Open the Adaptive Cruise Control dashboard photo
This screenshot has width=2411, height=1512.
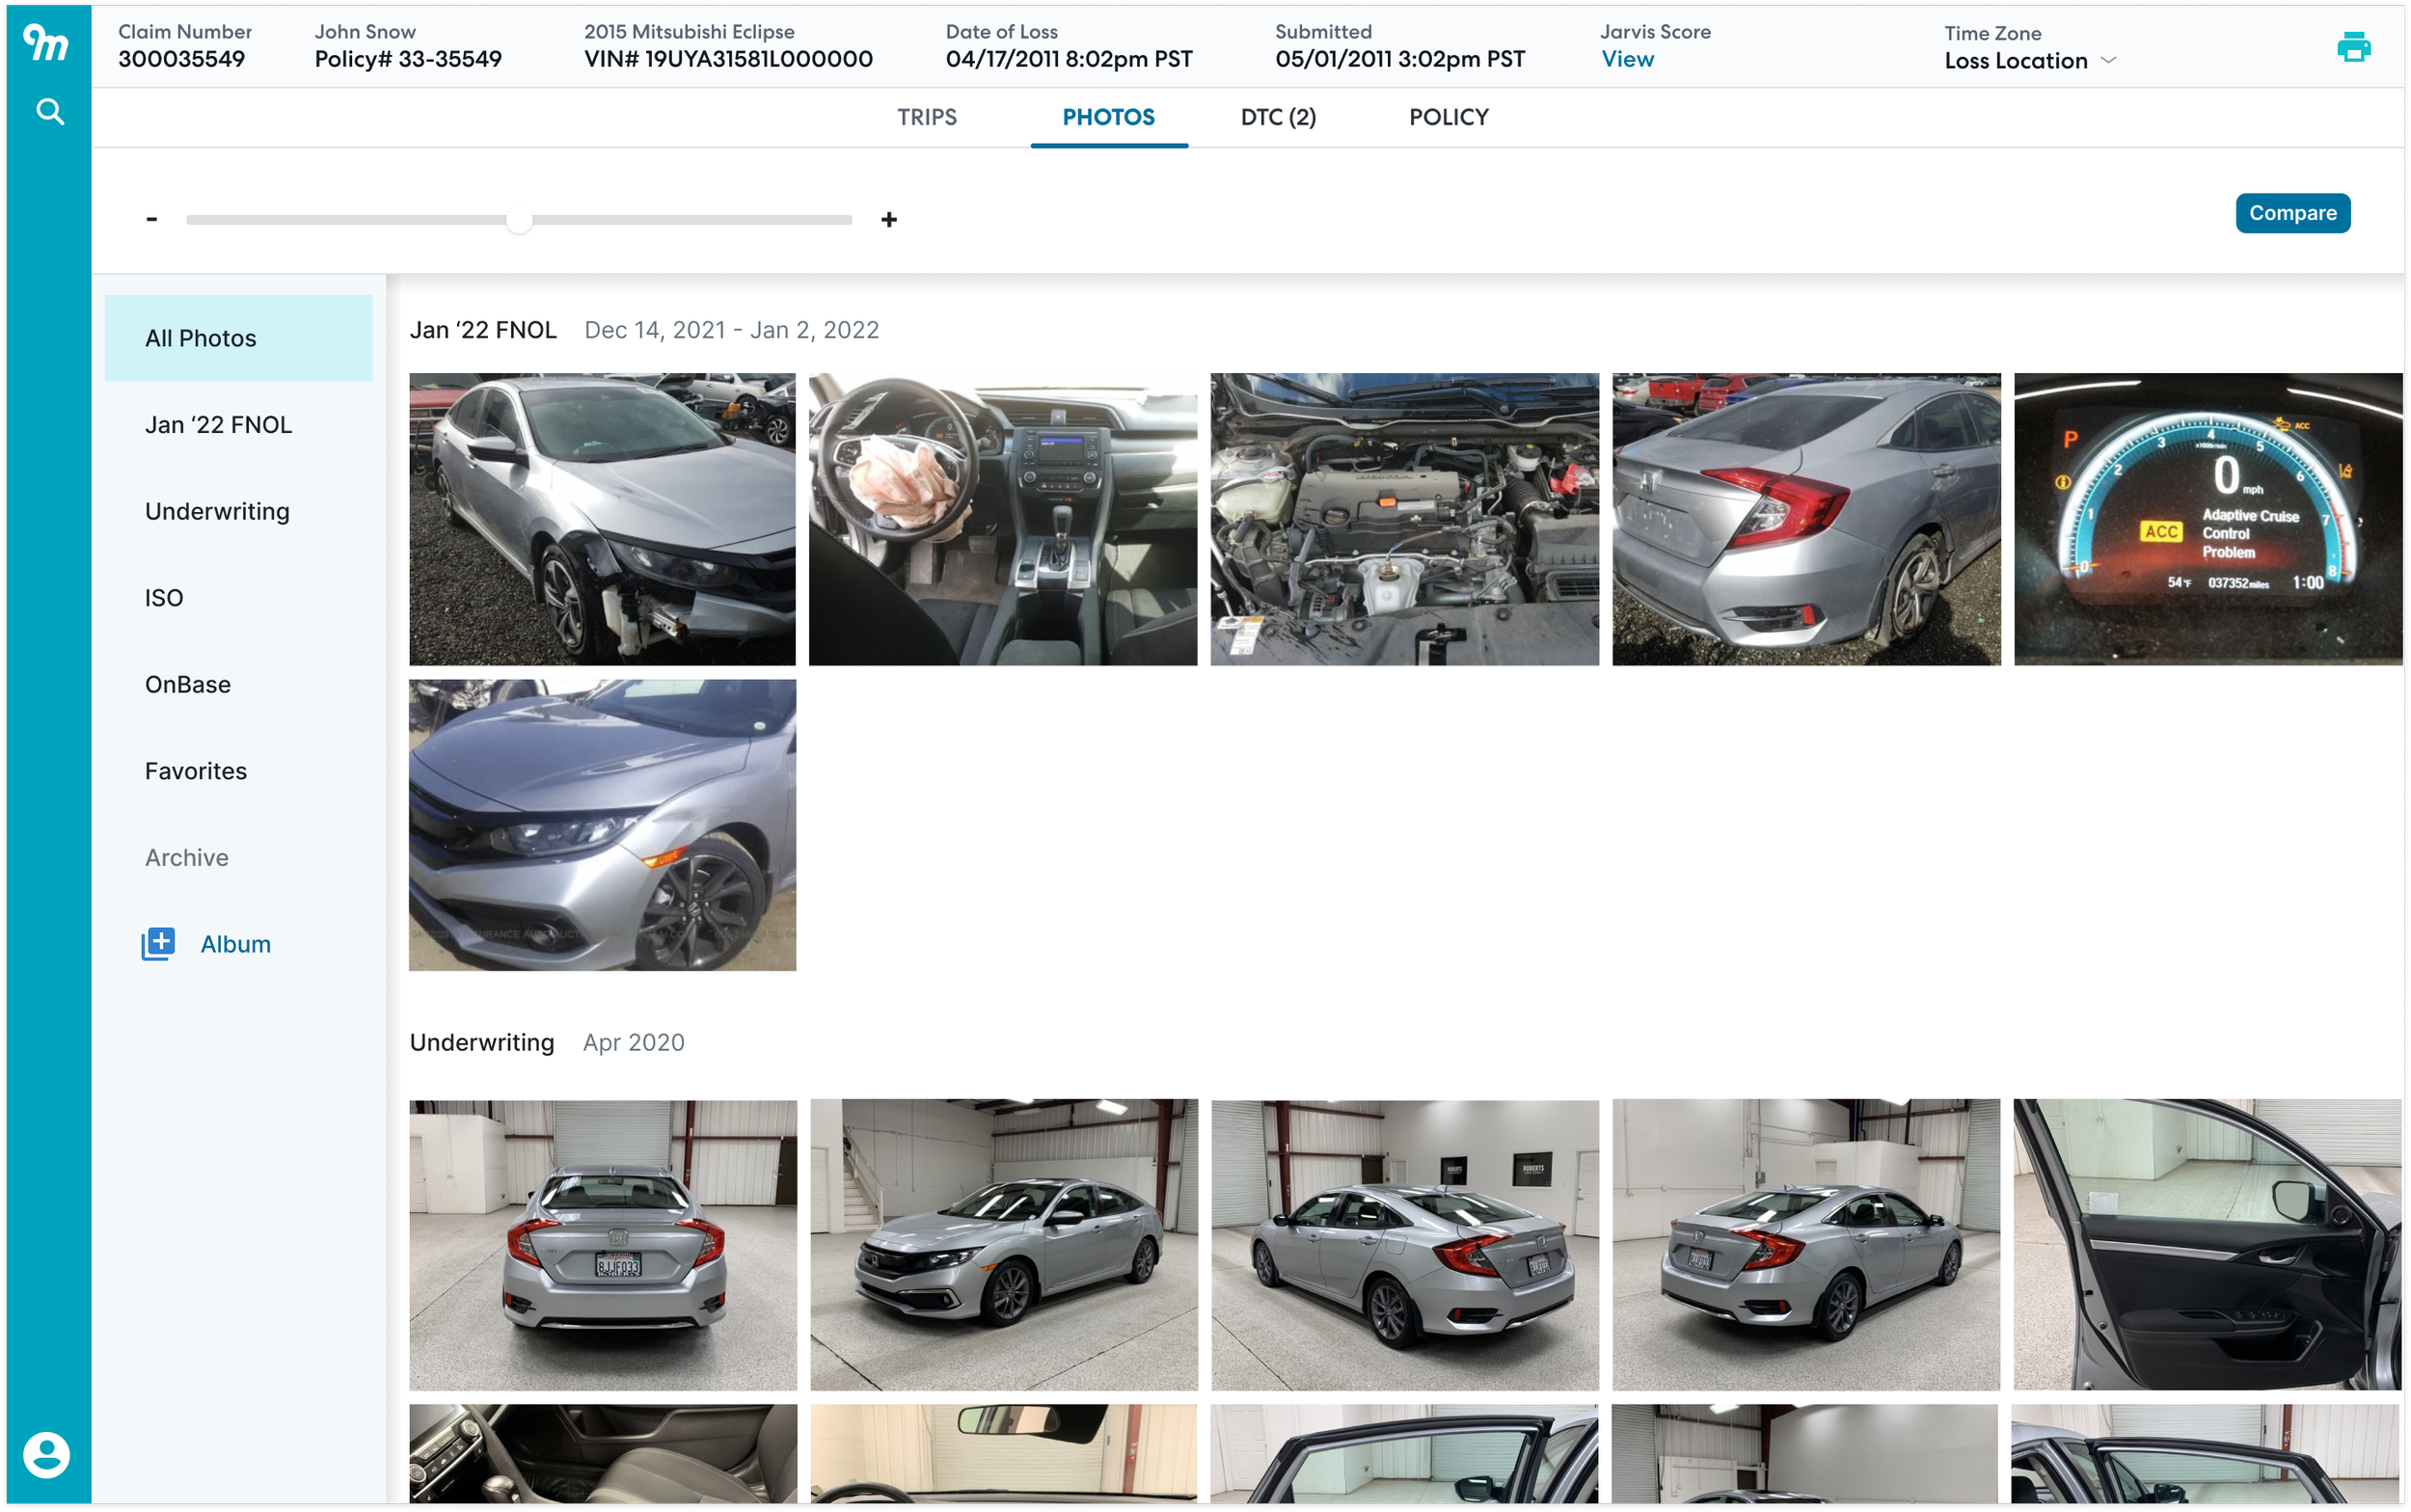(2207, 519)
